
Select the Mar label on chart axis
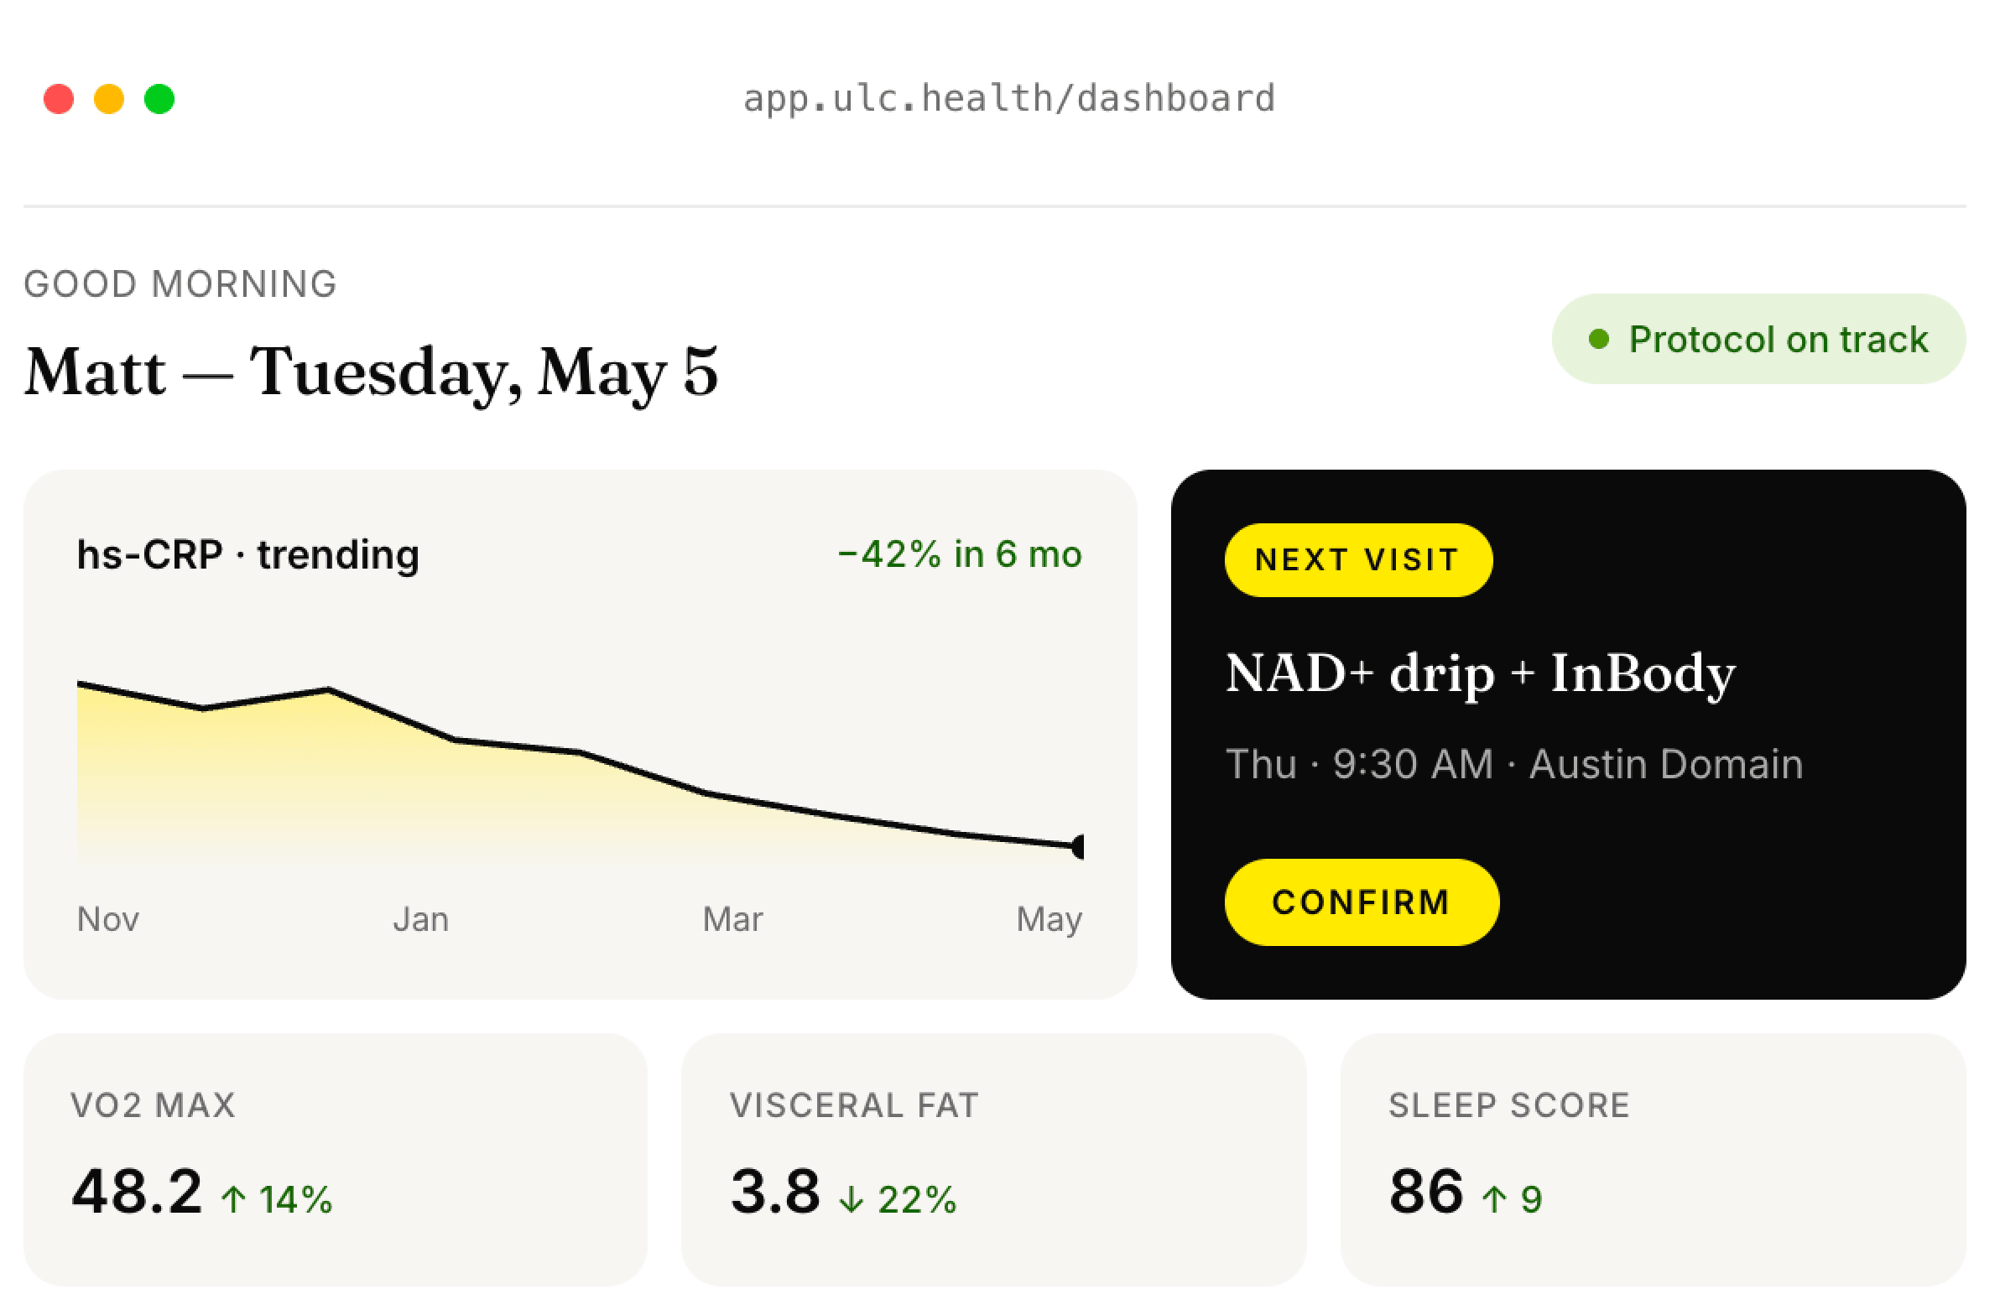click(x=732, y=919)
